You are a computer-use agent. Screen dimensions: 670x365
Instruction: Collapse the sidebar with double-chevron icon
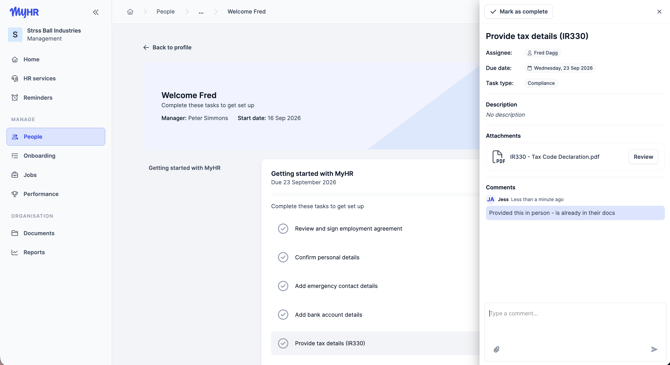pos(96,12)
